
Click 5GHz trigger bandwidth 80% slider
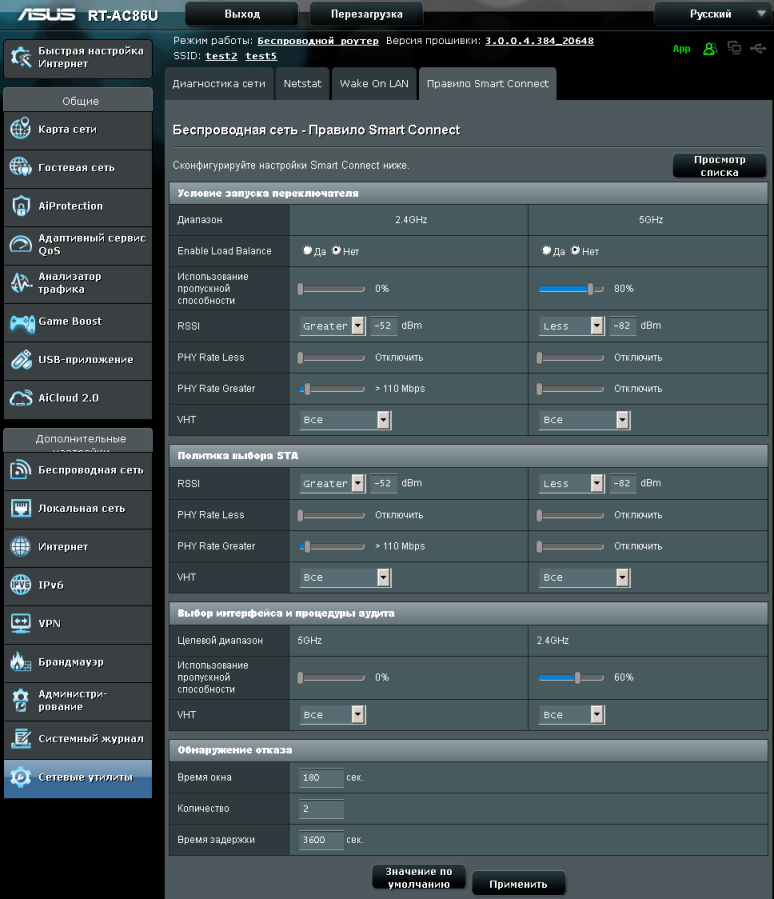(x=571, y=289)
